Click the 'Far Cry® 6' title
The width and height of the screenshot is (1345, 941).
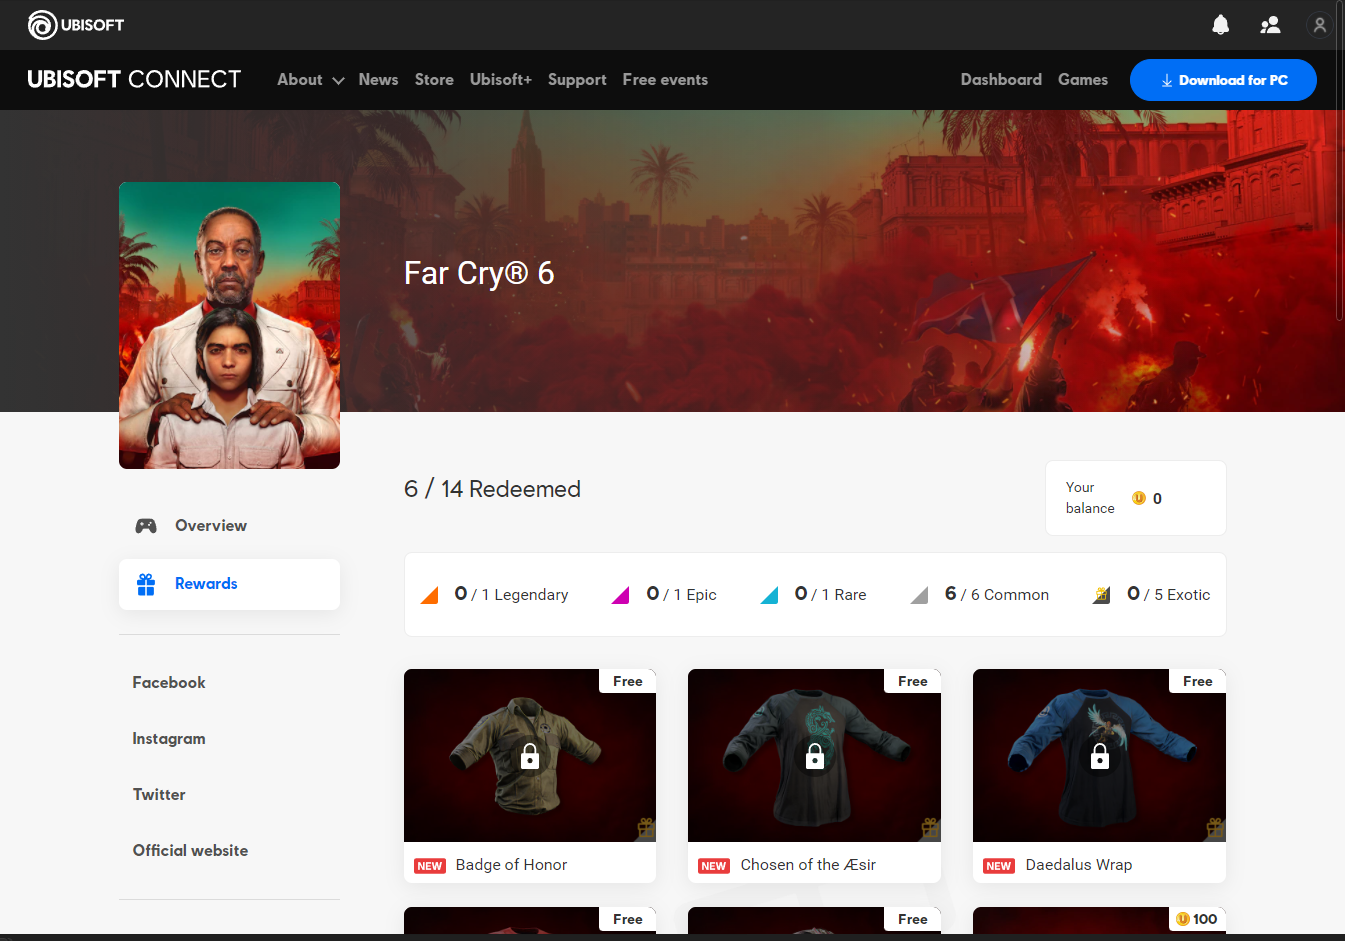click(479, 273)
